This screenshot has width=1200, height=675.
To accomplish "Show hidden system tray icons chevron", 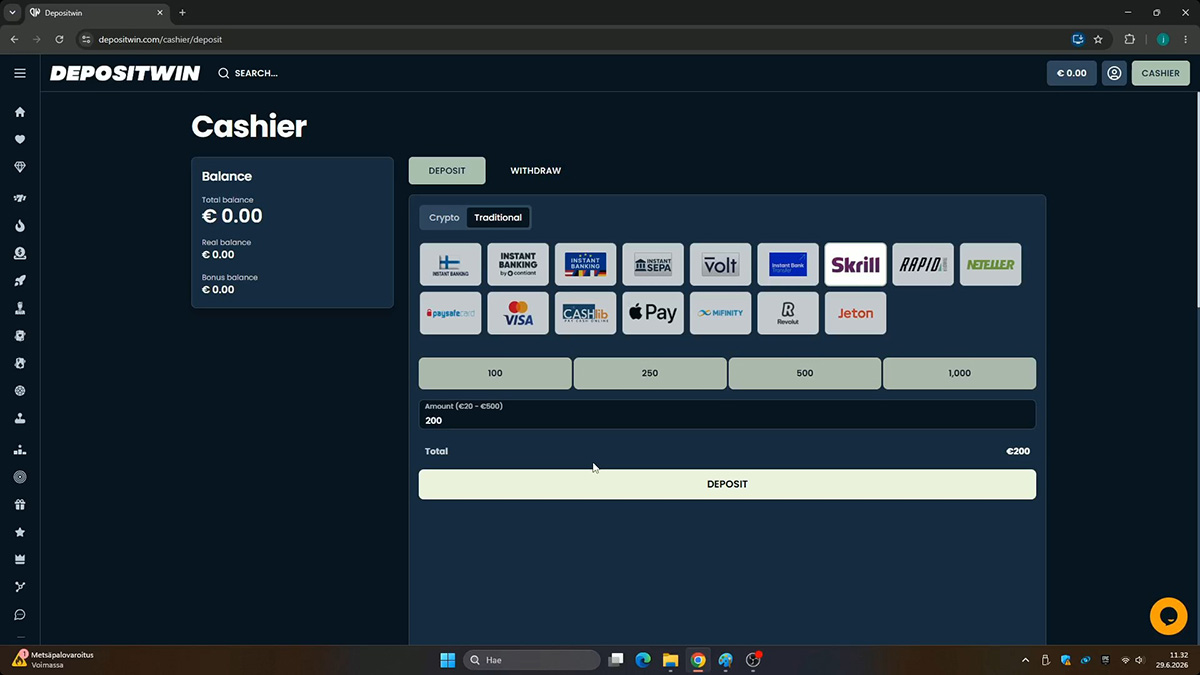I will [1025, 660].
